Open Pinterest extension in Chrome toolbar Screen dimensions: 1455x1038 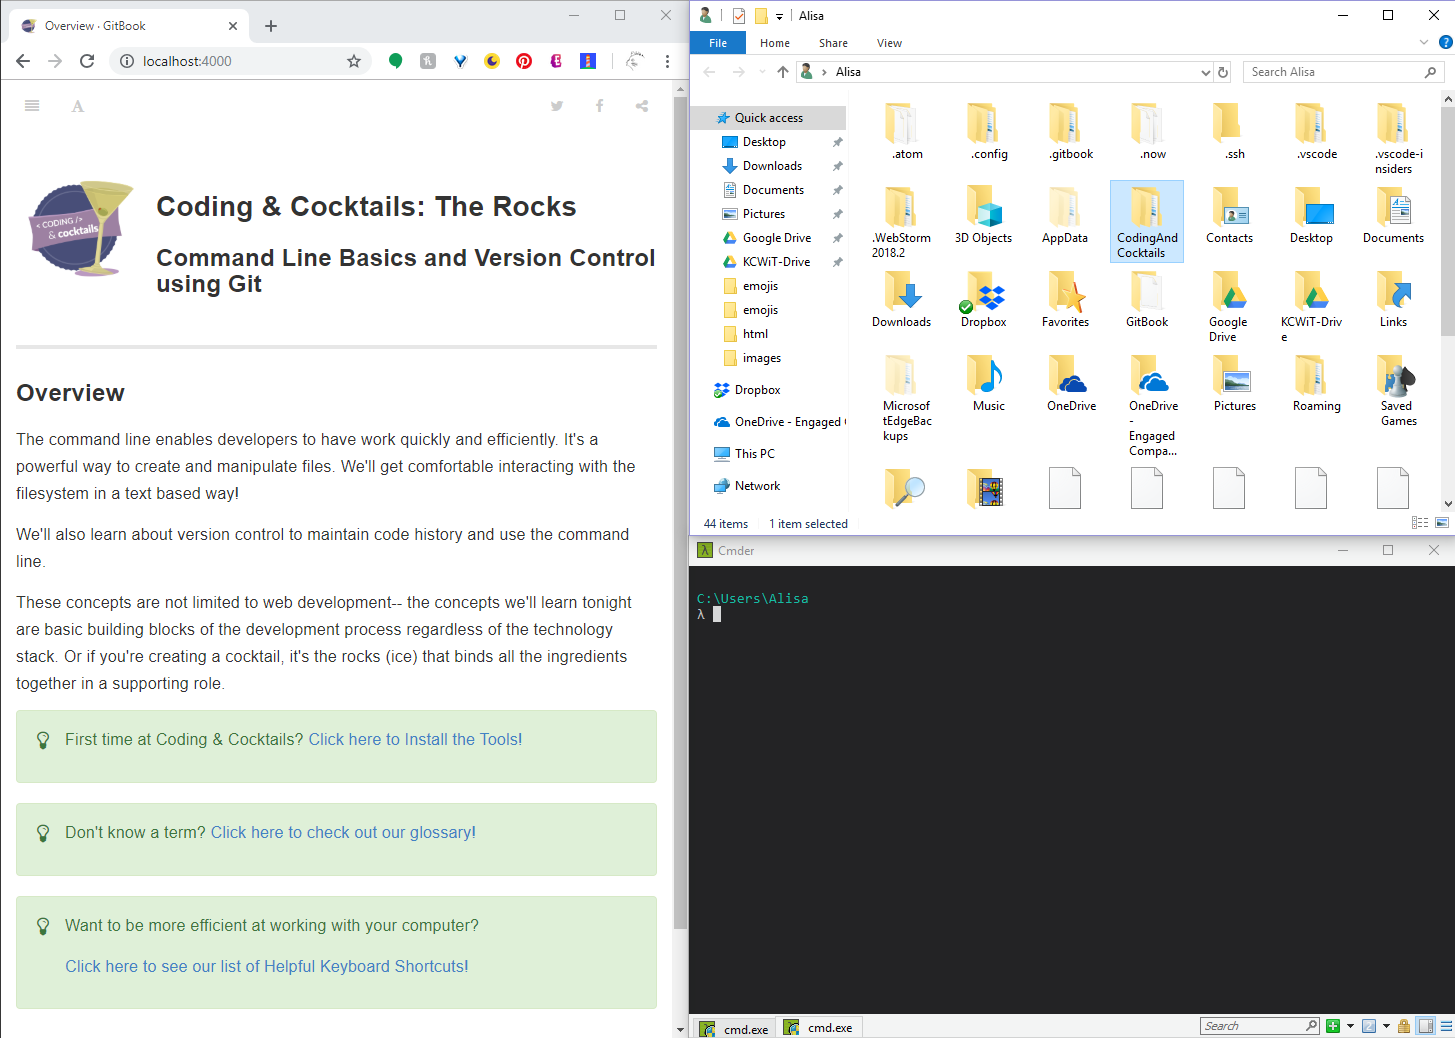tap(524, 61)
